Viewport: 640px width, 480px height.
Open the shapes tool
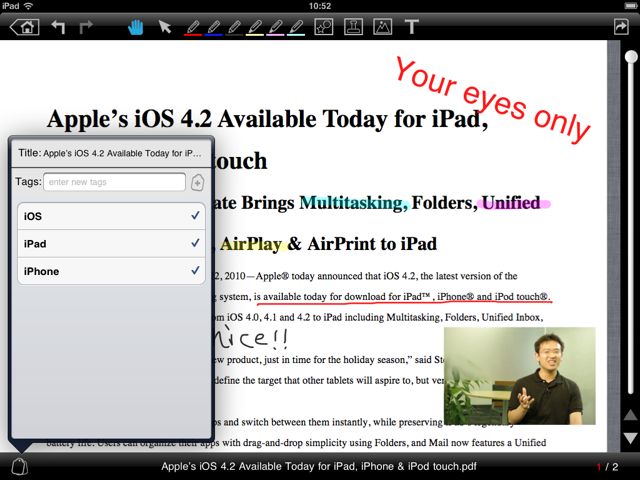click(324, 27)
